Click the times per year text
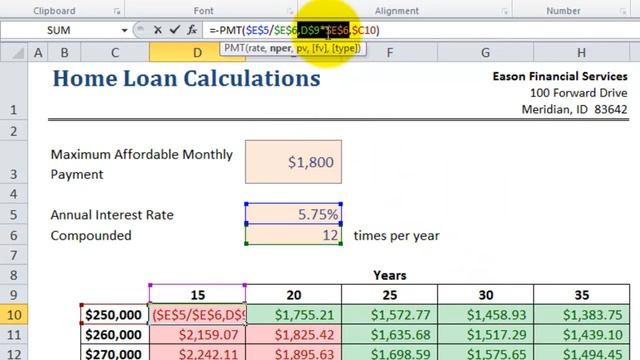Screen dimensions: 640x360 click(396, 236)
